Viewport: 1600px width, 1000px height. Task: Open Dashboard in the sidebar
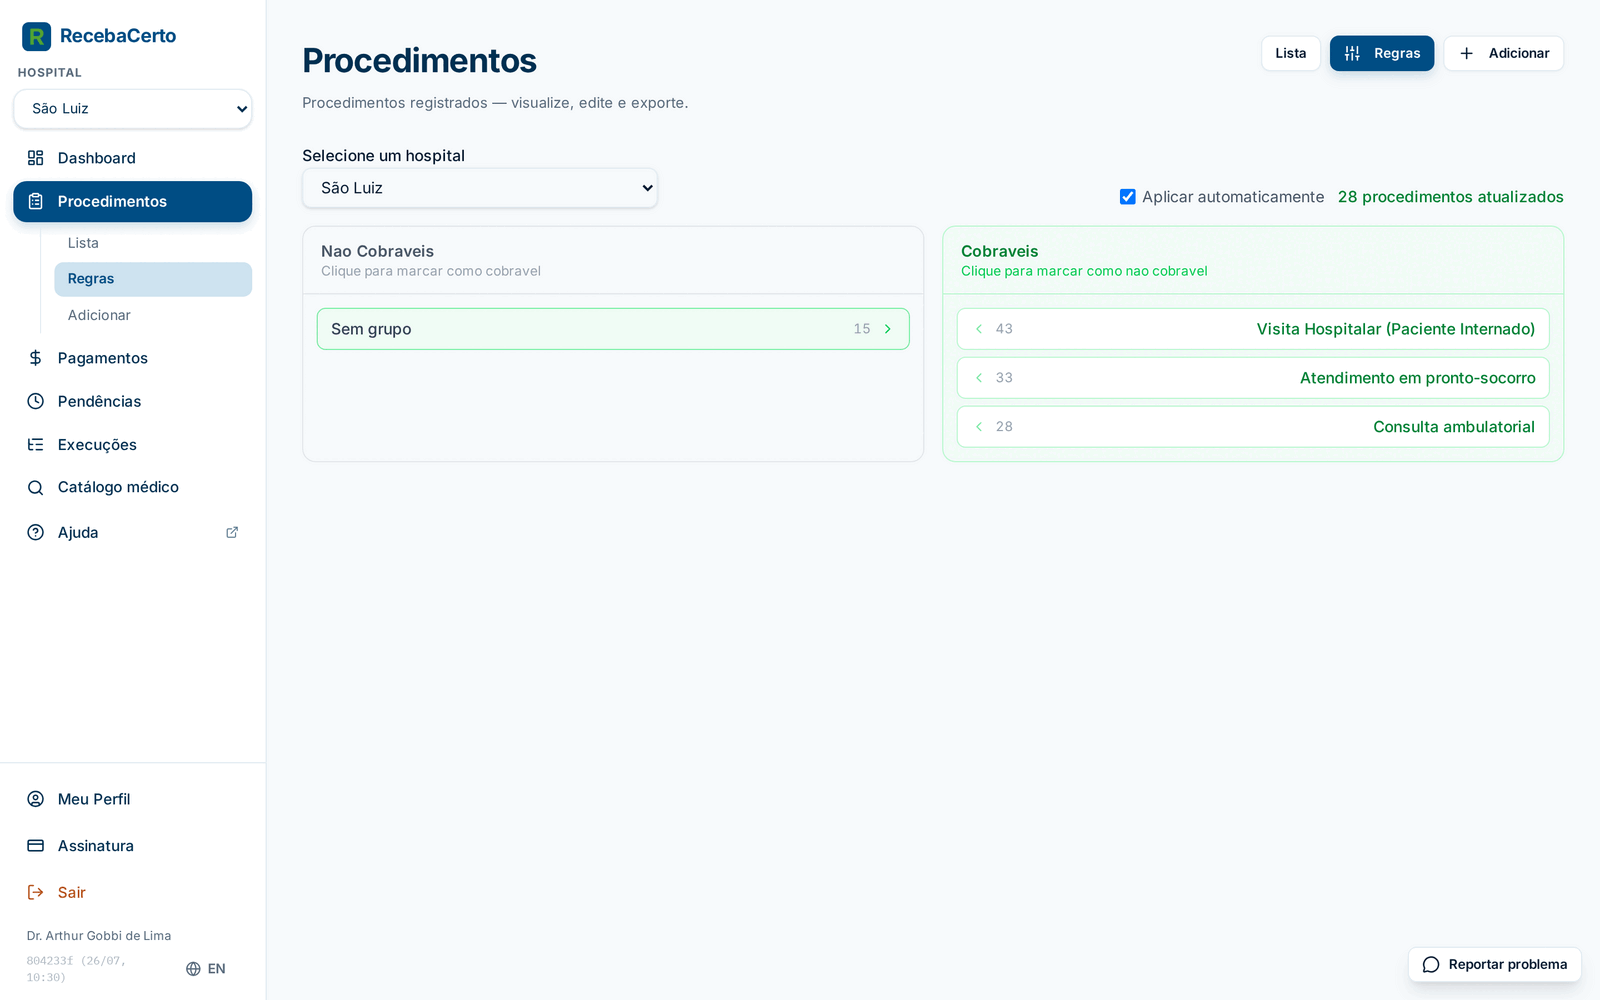pos(133,158)
